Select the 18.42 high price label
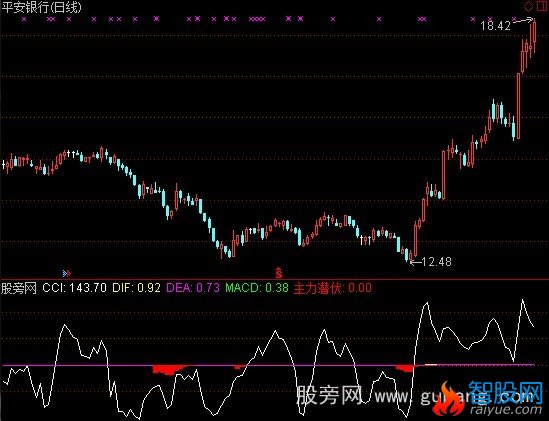 pos(495,26)
